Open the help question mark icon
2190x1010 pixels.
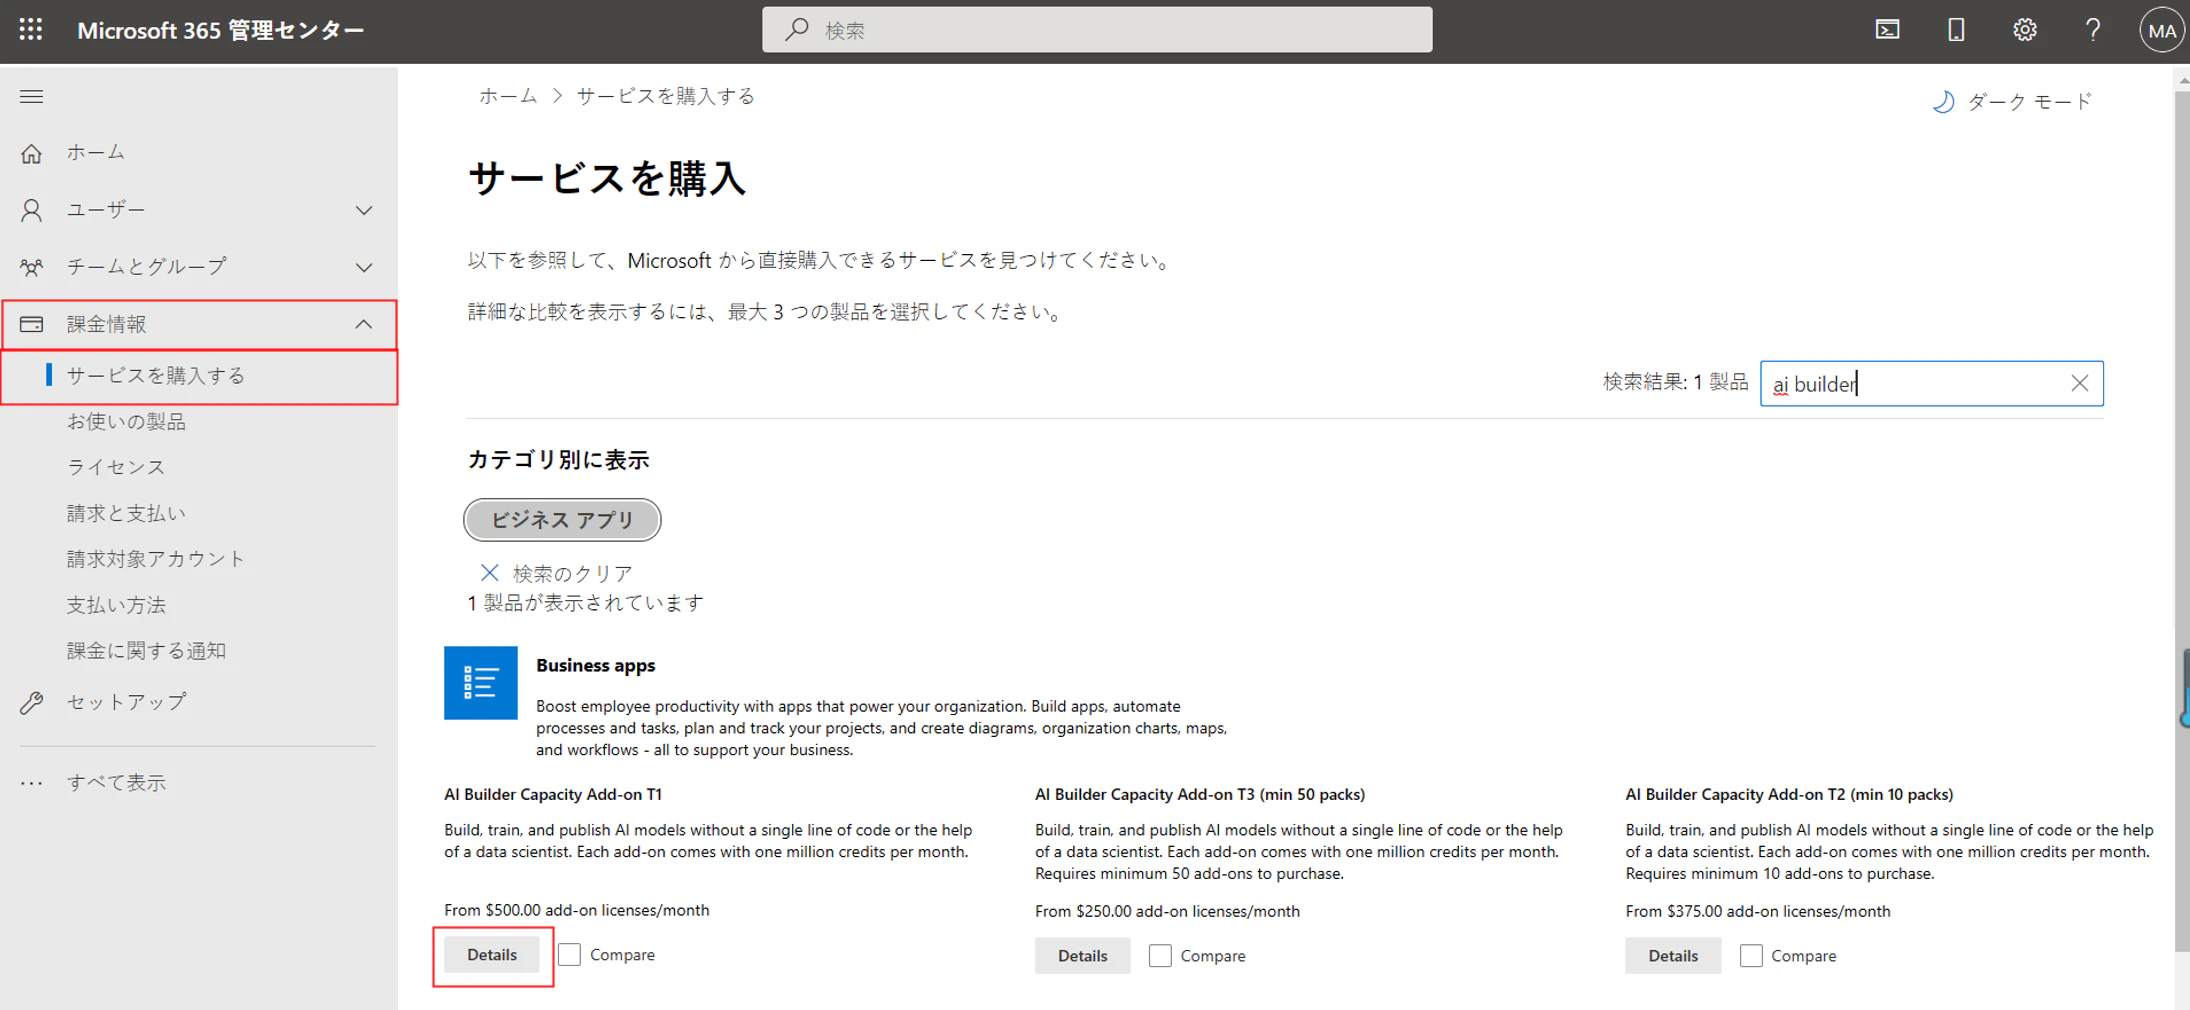[2093, 30]
